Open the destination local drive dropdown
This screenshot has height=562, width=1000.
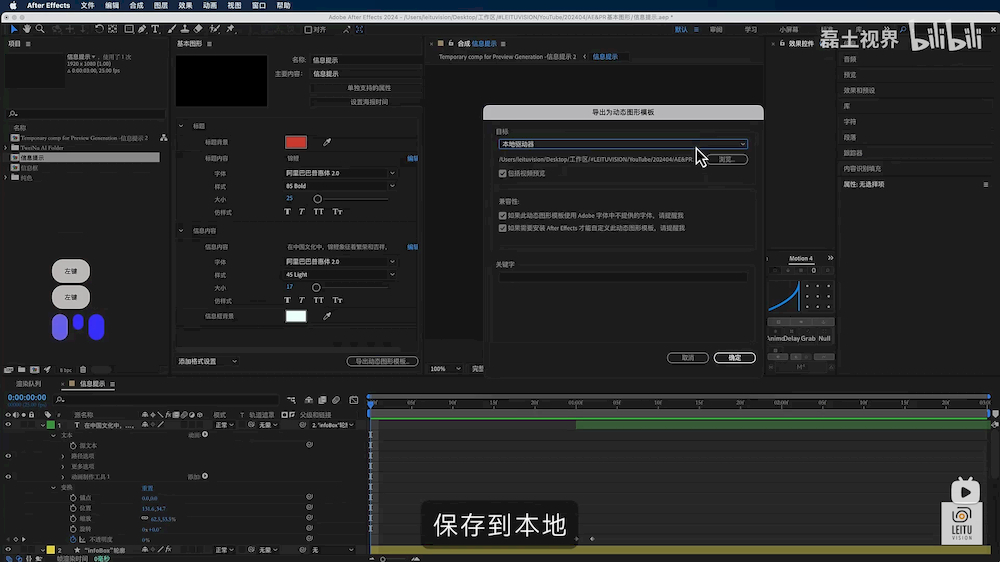tap(622, 144)
